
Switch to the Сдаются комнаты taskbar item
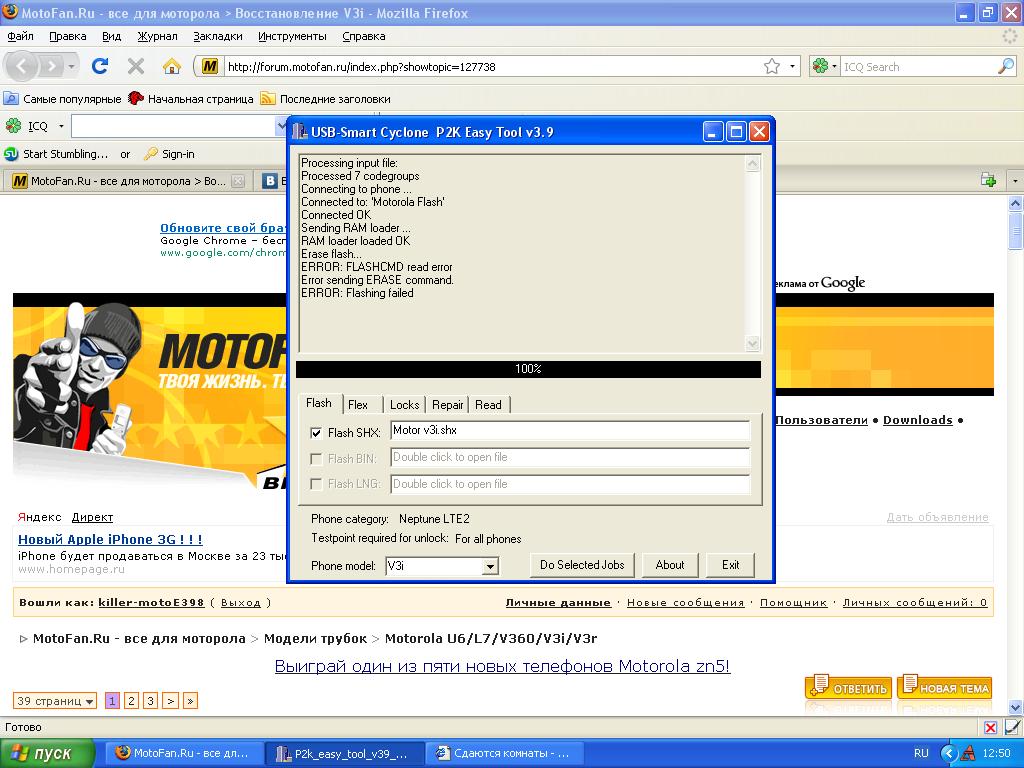(503, 753)
